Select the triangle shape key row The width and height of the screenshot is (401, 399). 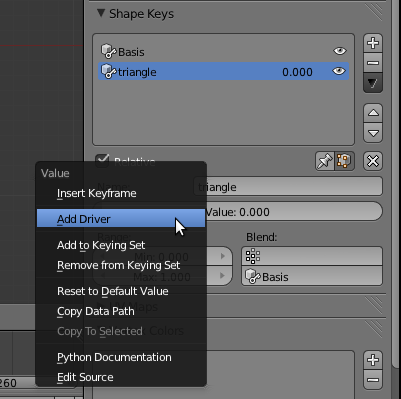[x=223, y=71]
